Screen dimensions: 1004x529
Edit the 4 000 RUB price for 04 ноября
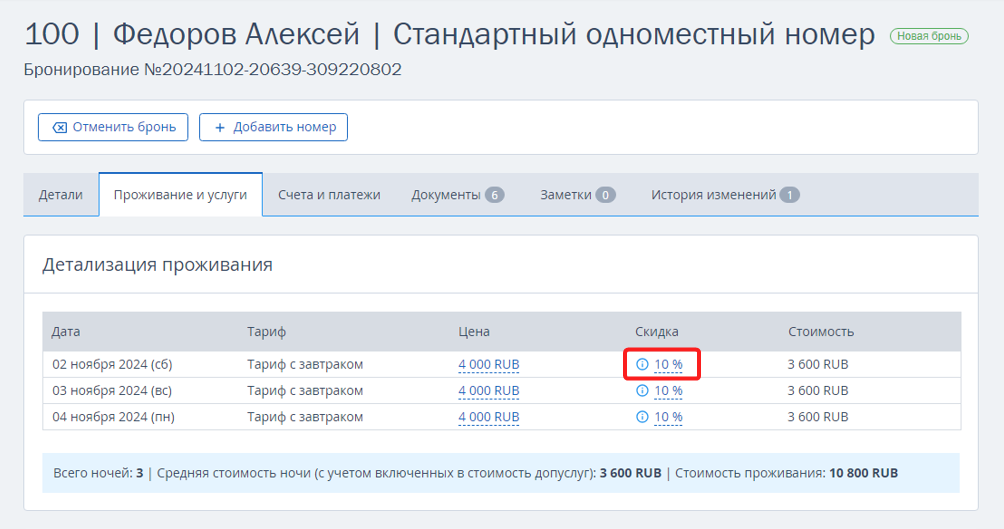tap(489, 417)
